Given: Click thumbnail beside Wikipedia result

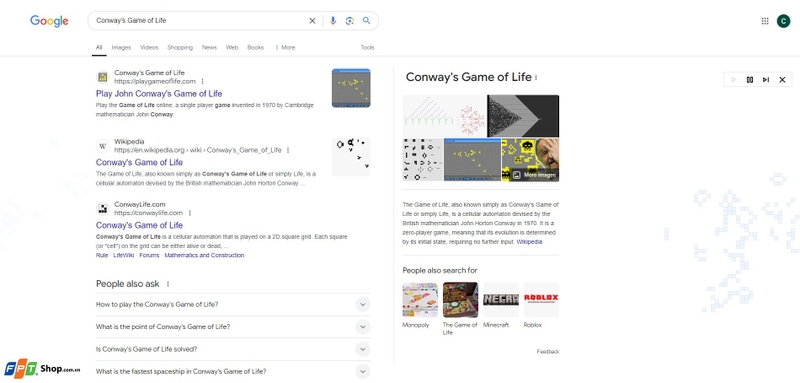Looking at the screenshot, I should [x=351, y=157].
